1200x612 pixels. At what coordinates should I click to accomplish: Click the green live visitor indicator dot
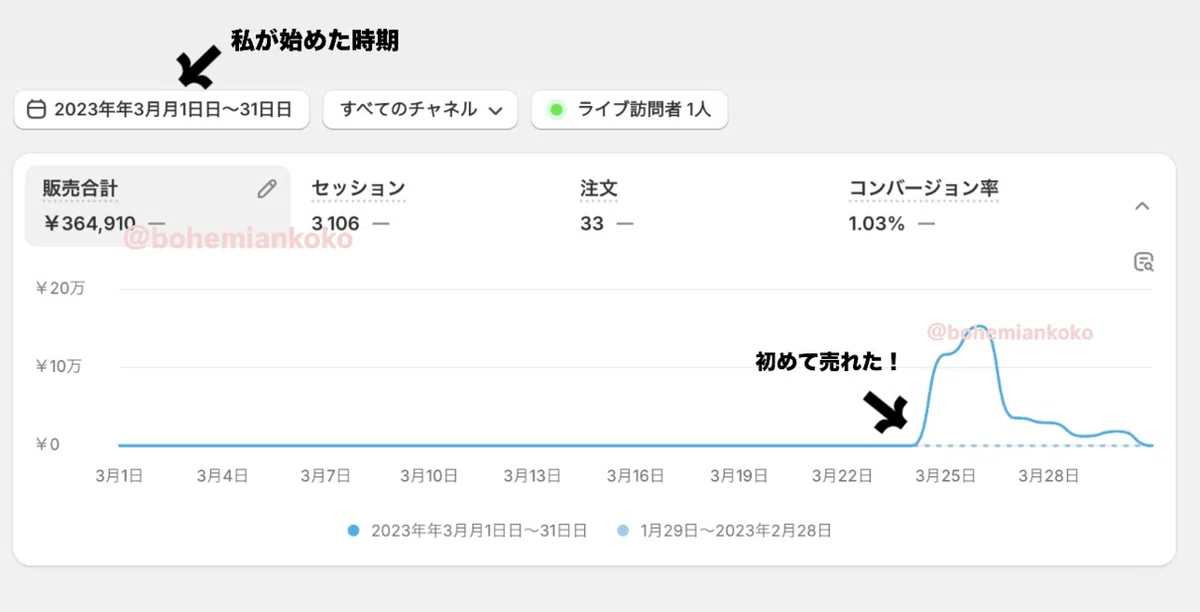pyautogui.click(x=557, y=110)
